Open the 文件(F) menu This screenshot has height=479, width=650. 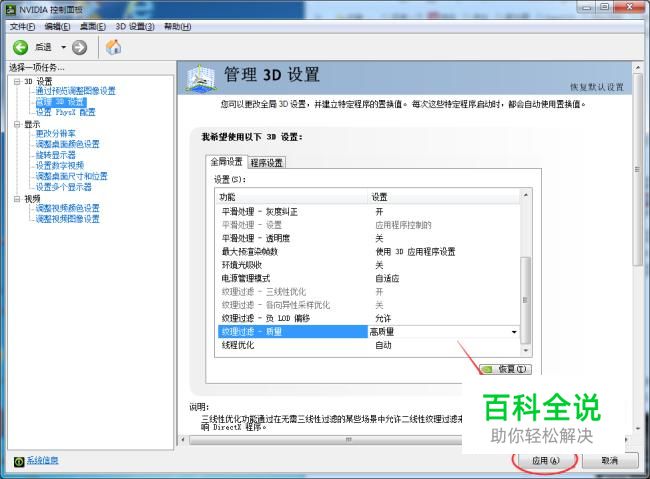(22, 27)
